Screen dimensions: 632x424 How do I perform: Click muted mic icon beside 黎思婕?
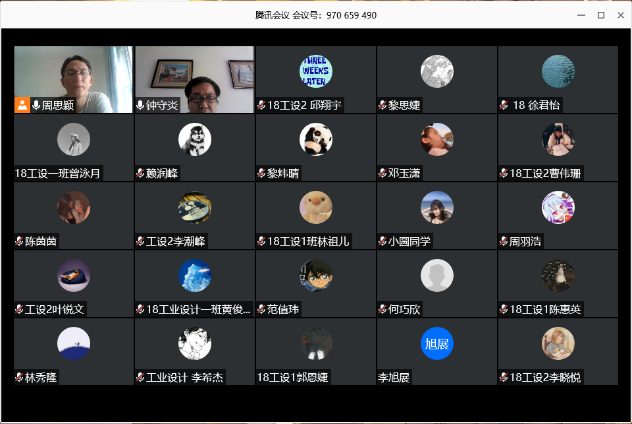click(x=383, y=105)
